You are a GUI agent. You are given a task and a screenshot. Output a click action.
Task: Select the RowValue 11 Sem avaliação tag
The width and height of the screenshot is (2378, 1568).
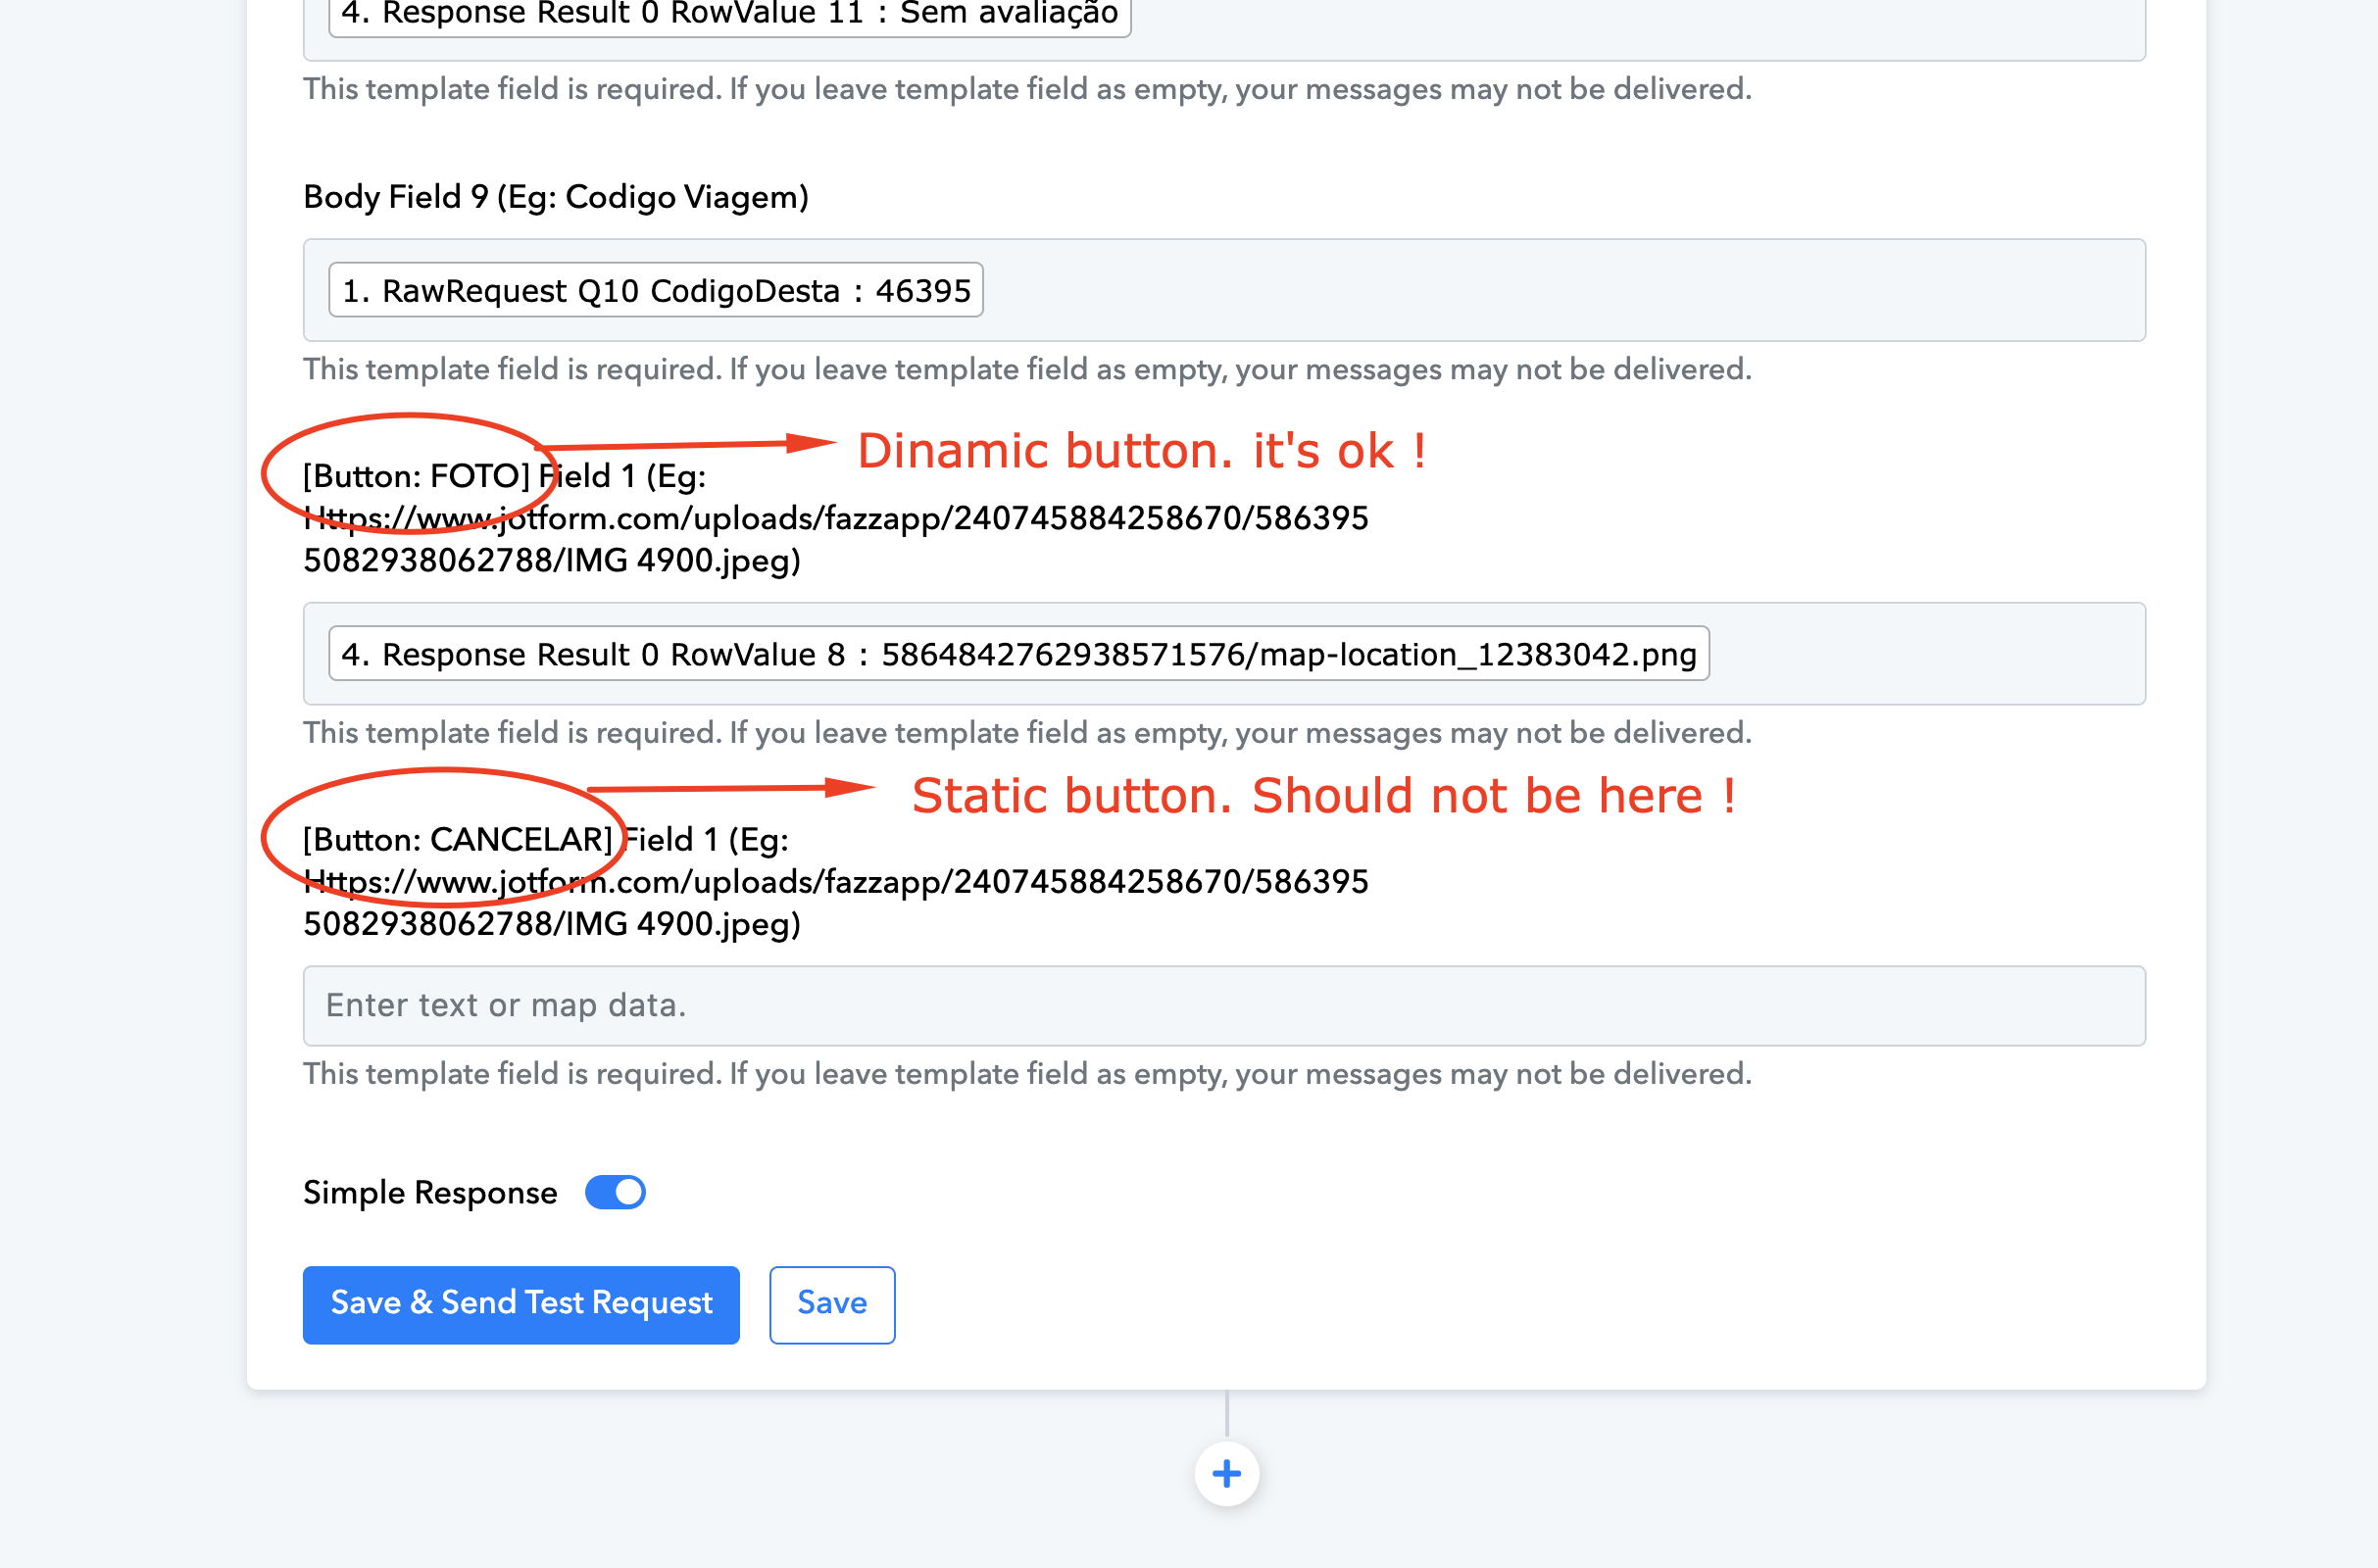click(729, 14)
